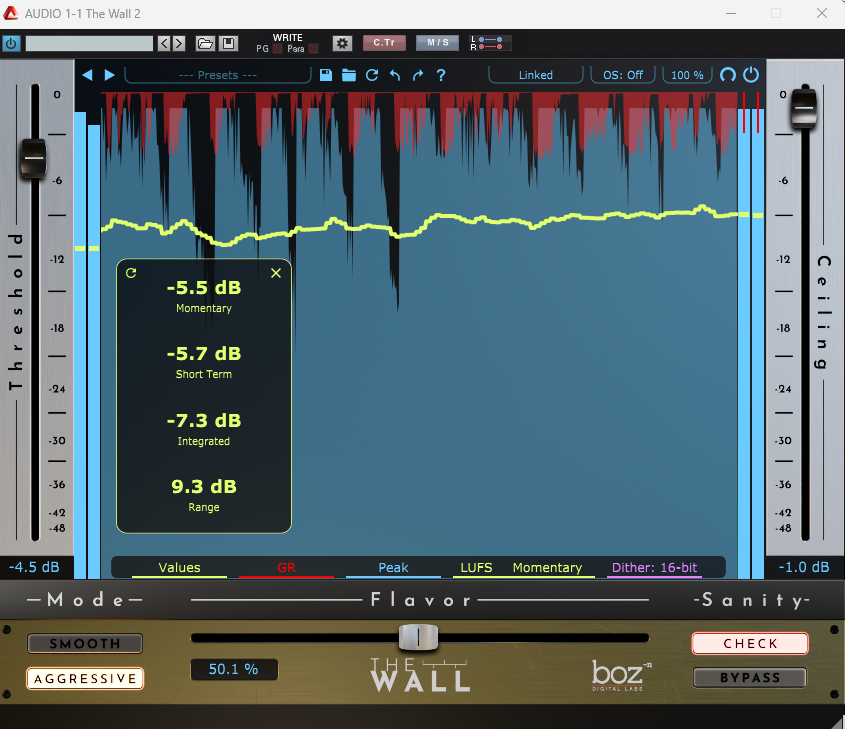Select next host preset arrow

coord(179,43)
